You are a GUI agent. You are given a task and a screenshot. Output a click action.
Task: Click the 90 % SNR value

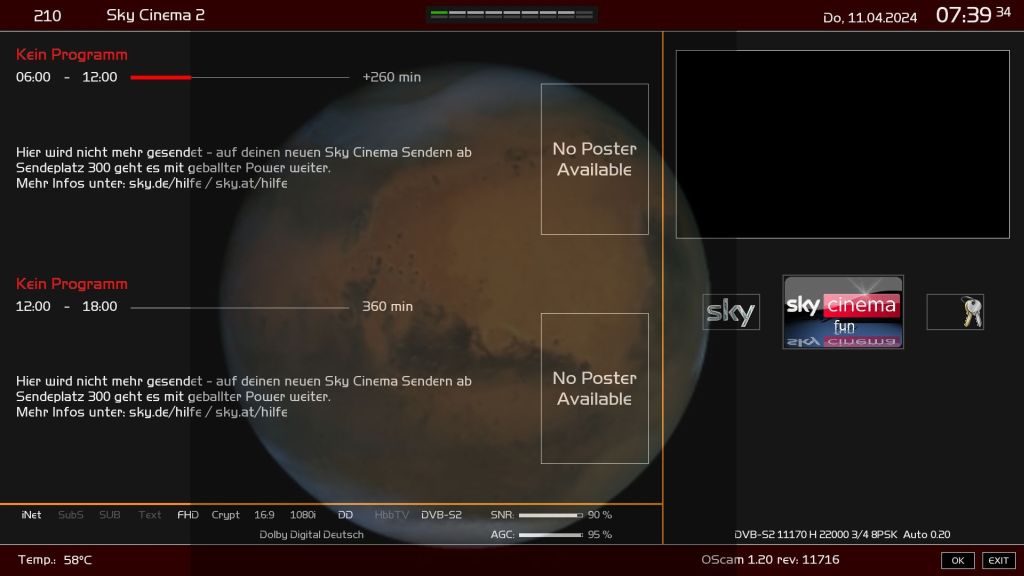click(x=600, y=515)
